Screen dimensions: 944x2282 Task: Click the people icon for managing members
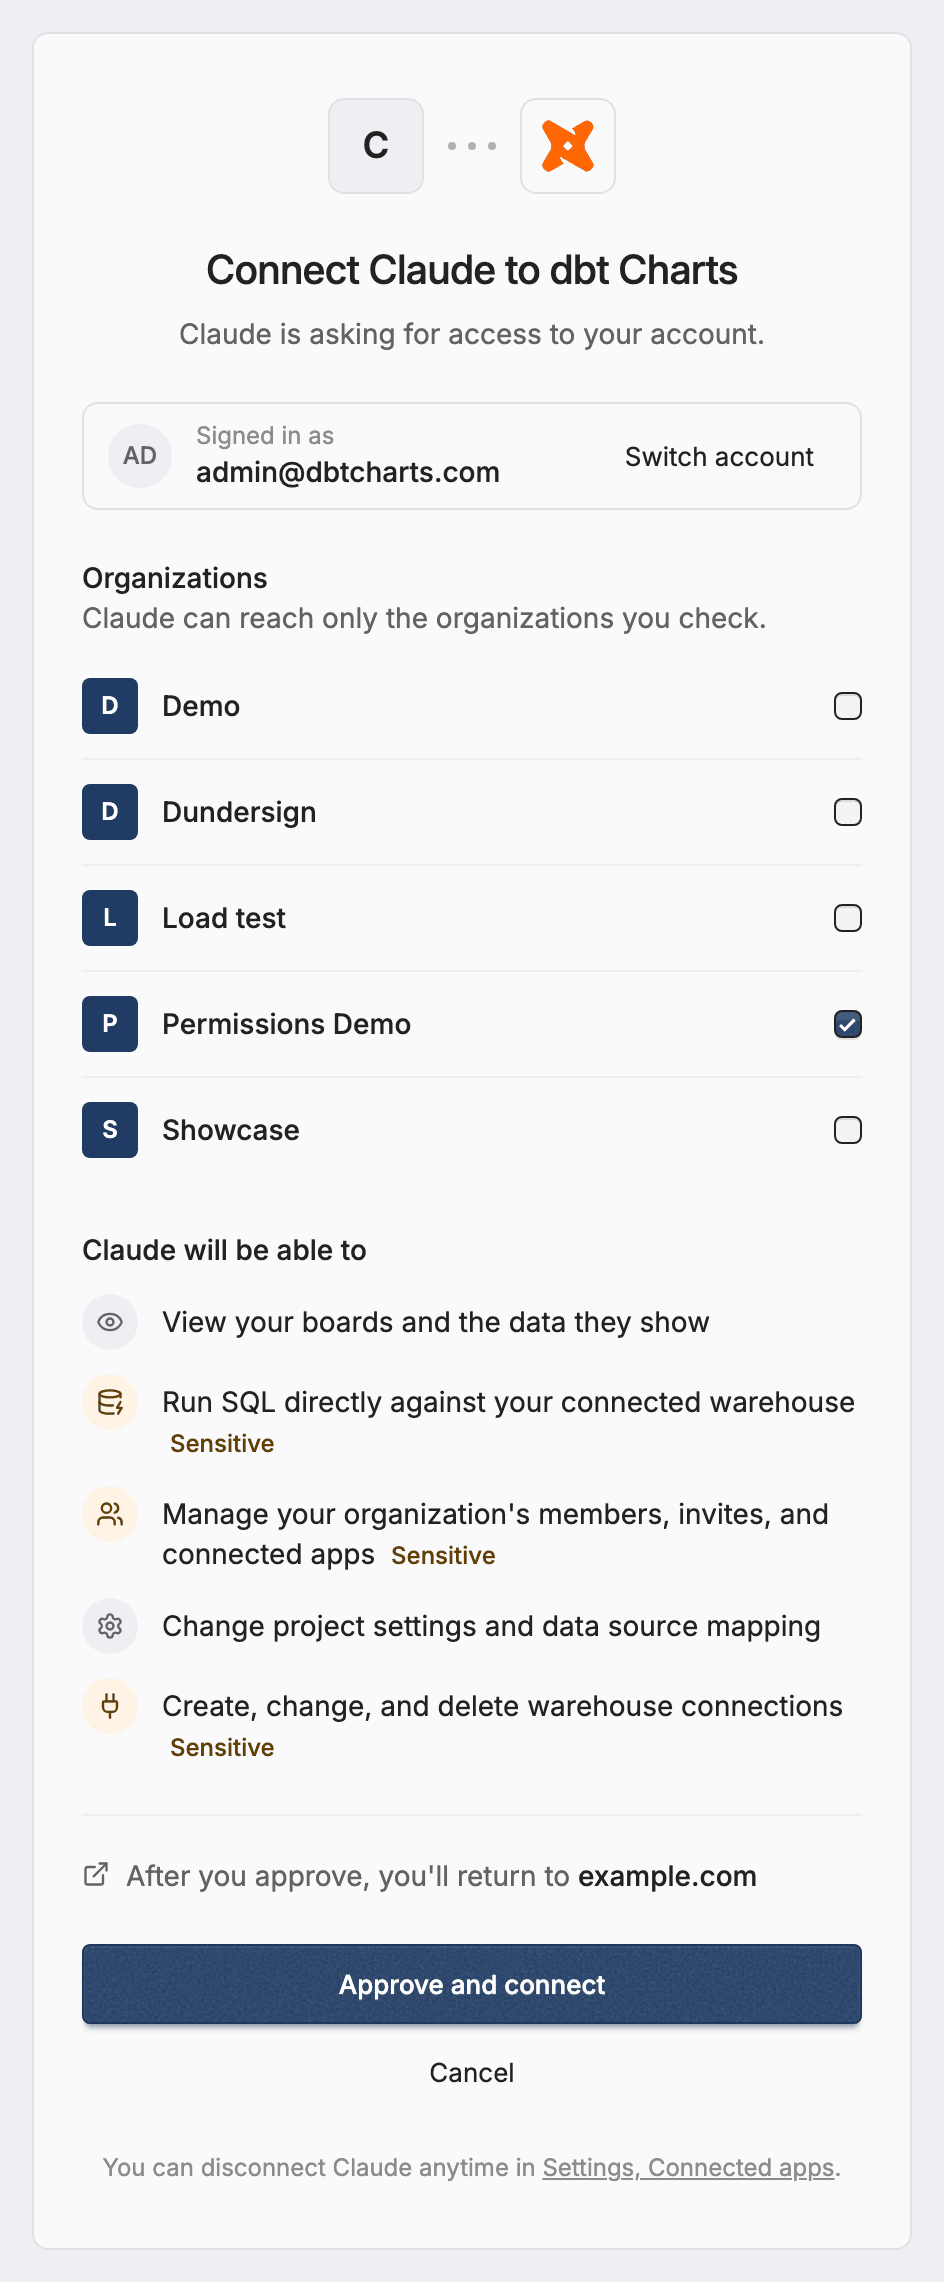click(x=110, y=1514)
